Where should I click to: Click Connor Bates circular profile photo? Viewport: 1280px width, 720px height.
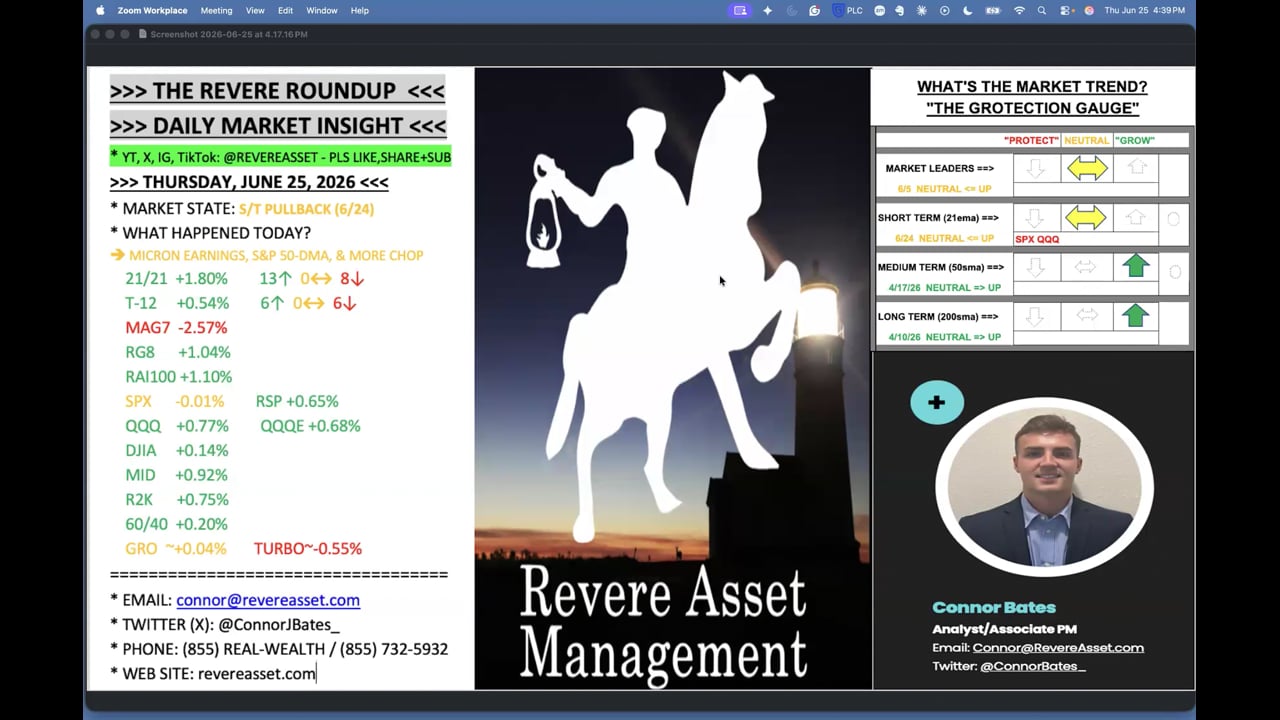[x=1044, y=488]
